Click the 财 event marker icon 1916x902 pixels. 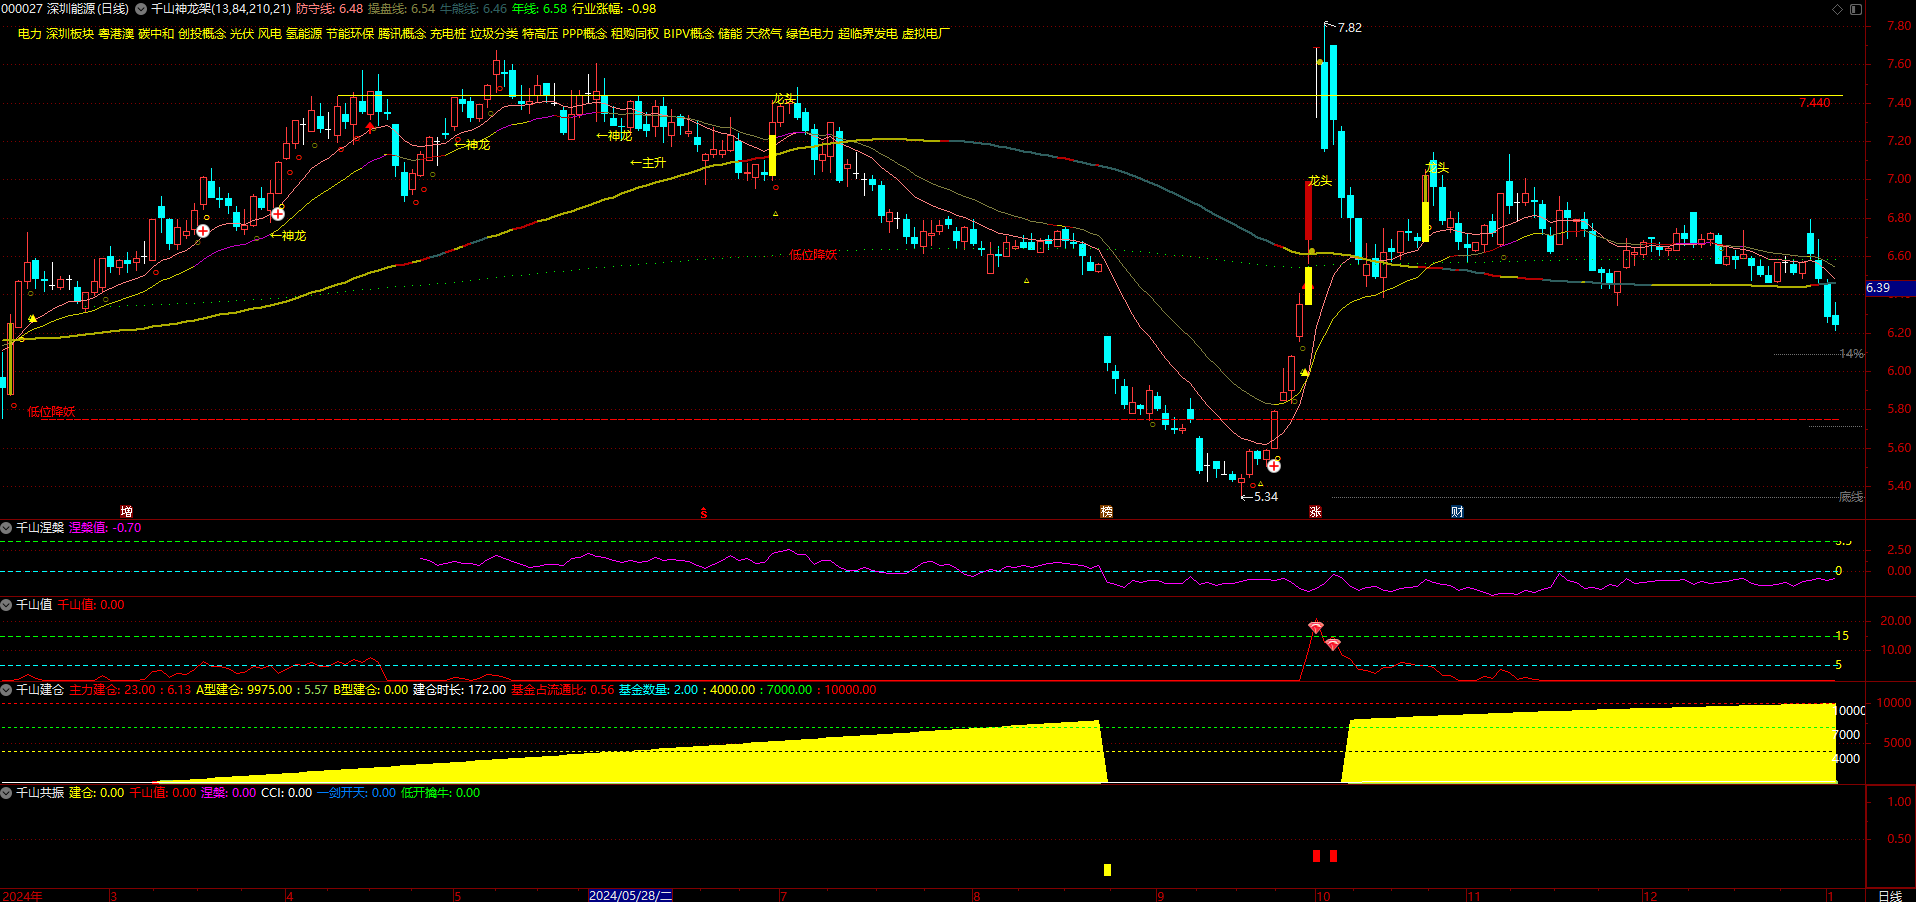point(1457,512)
